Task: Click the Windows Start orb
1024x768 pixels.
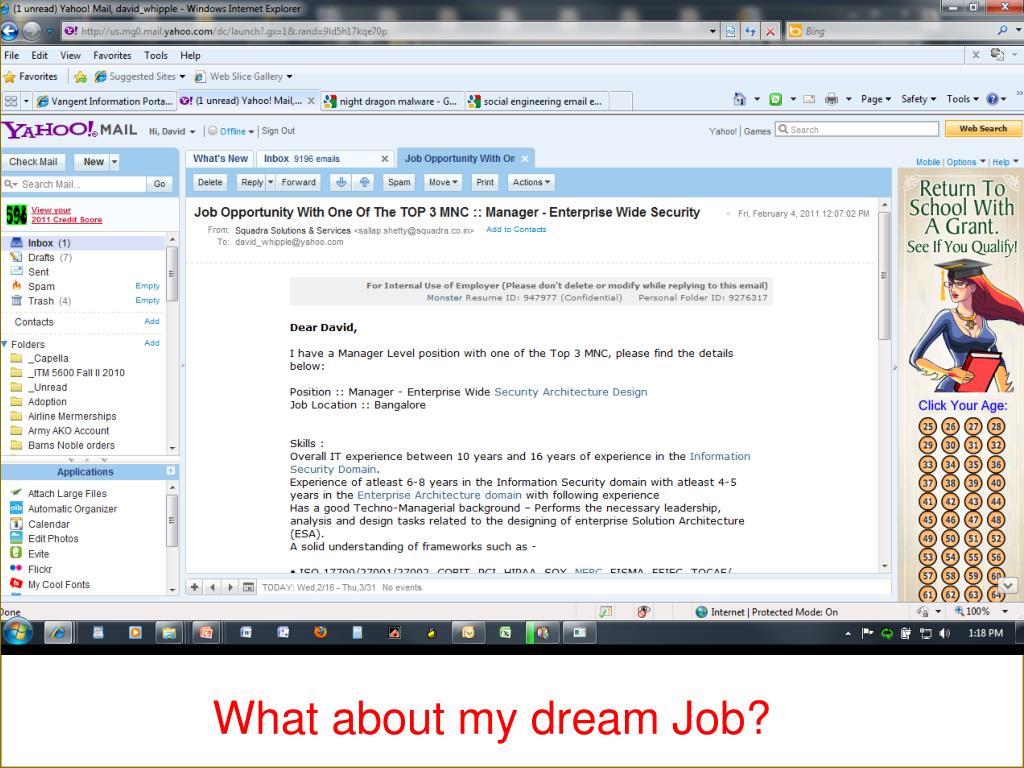Action: (18, 632)
